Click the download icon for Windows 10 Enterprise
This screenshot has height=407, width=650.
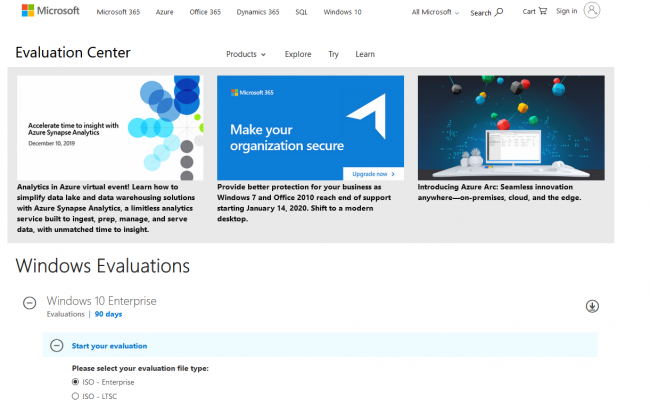click(x=592, y=306)
